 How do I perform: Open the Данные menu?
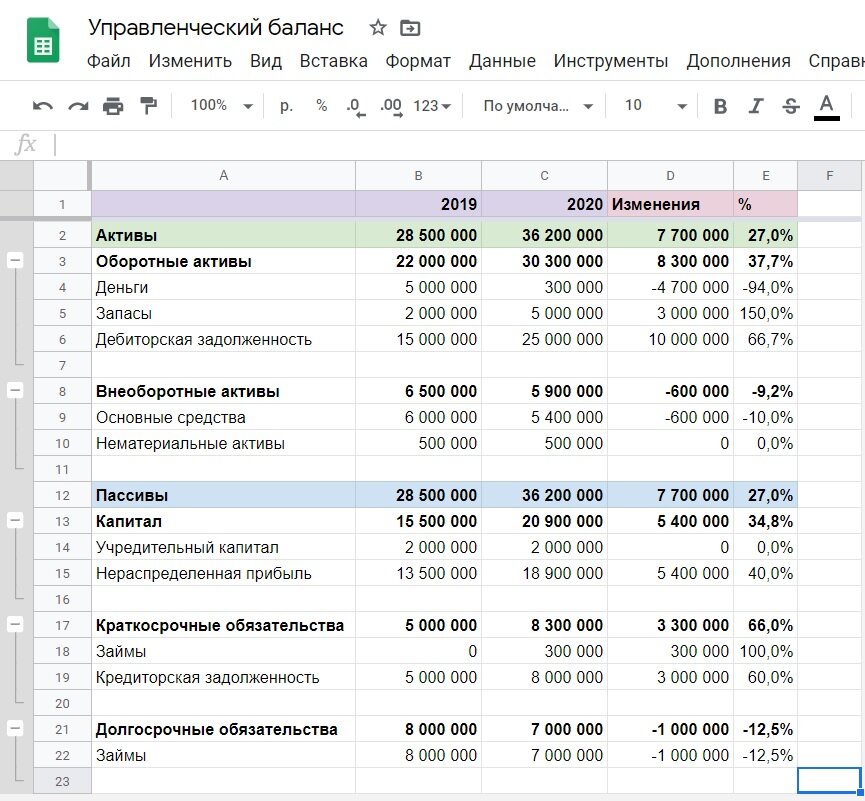click(x=503, y=61)
